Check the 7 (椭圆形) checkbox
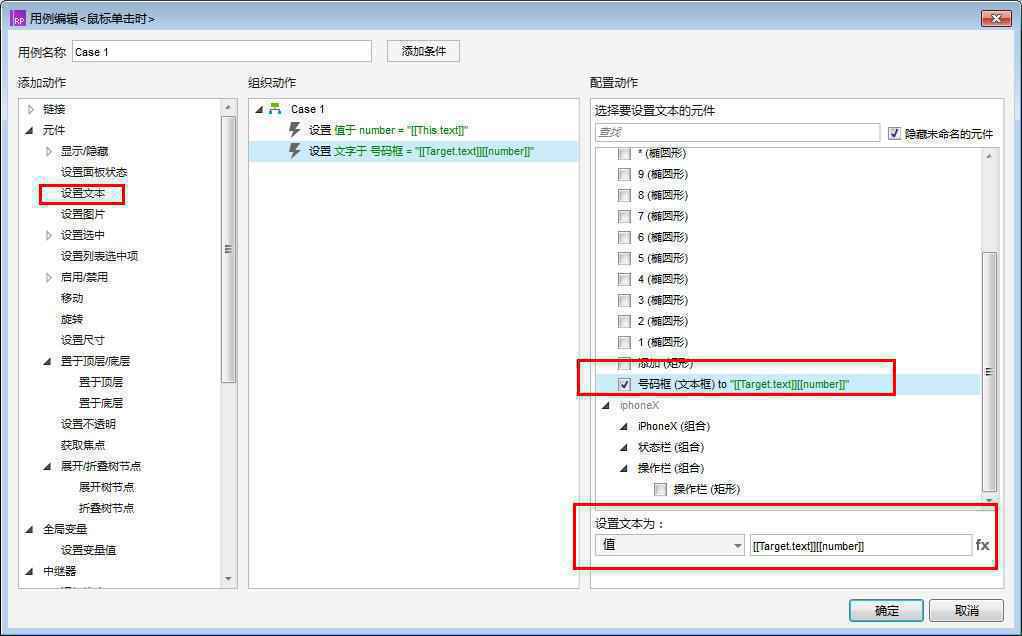This screenshot has width=1022, height=636. coord(624,216)
